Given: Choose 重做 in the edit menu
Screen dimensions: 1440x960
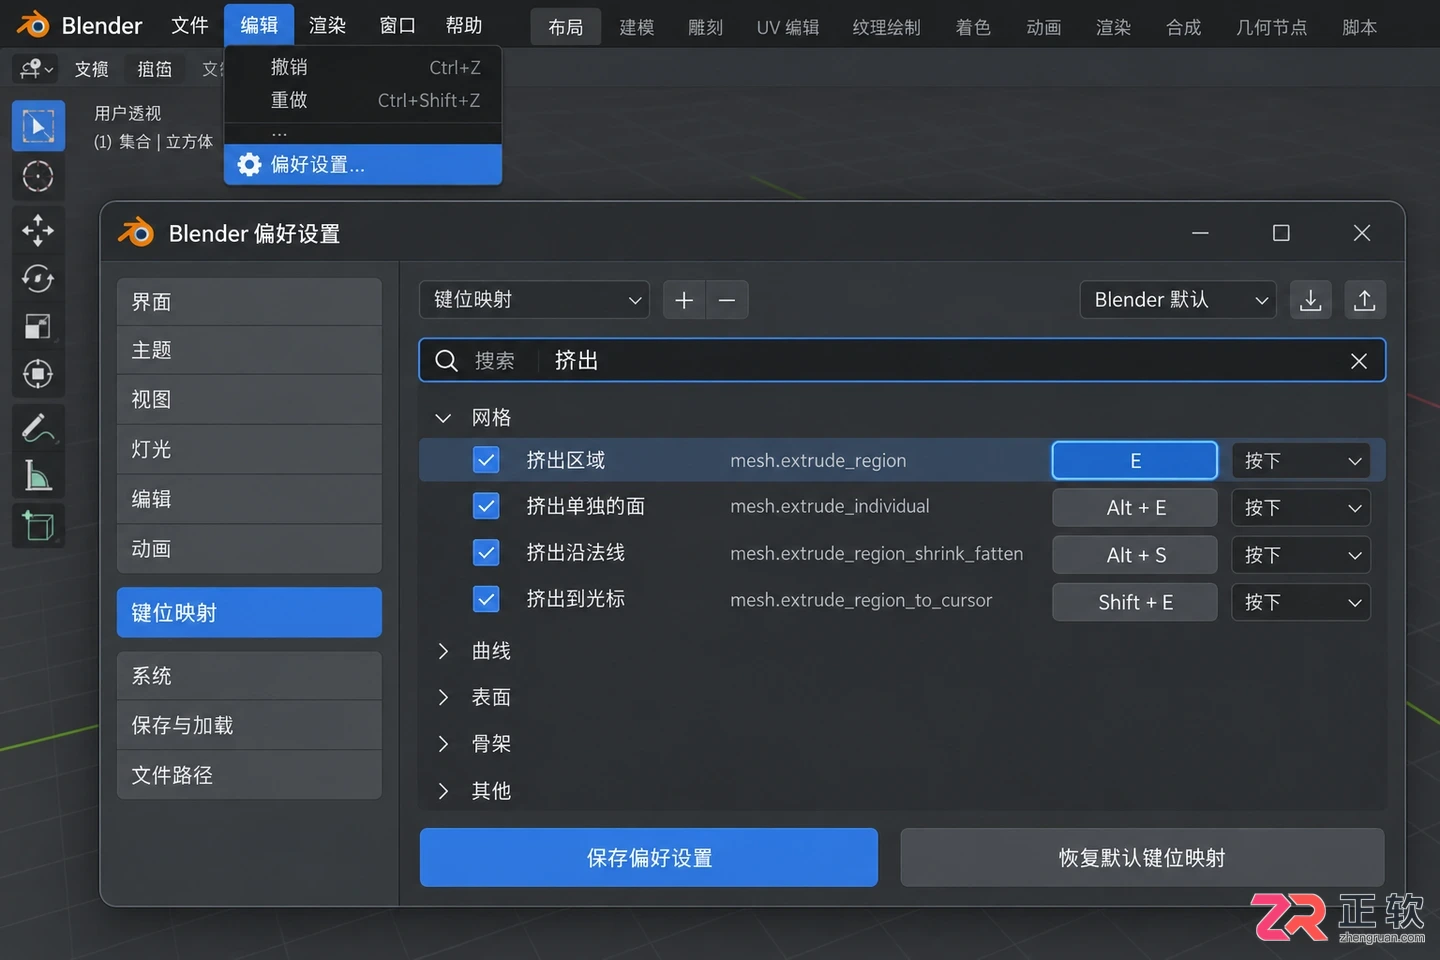Looking at the screenshot, I should point(363,100).
